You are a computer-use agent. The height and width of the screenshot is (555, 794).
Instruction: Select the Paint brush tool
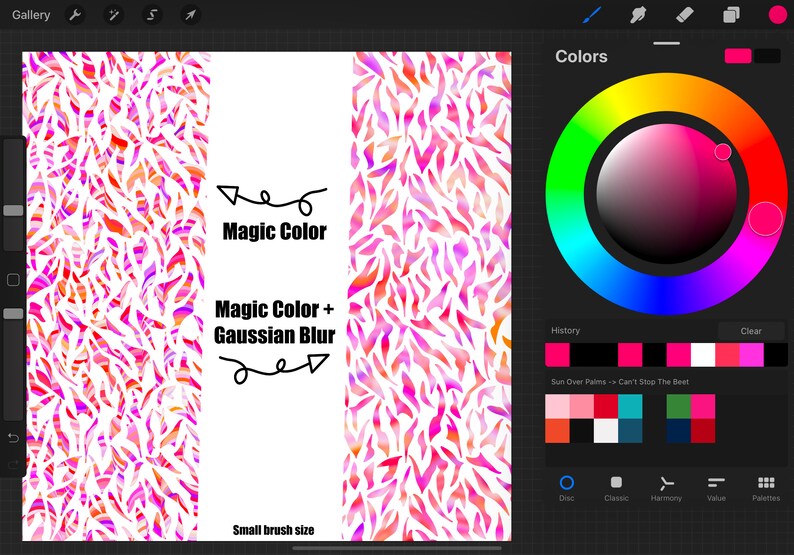[x=591, y=15]
